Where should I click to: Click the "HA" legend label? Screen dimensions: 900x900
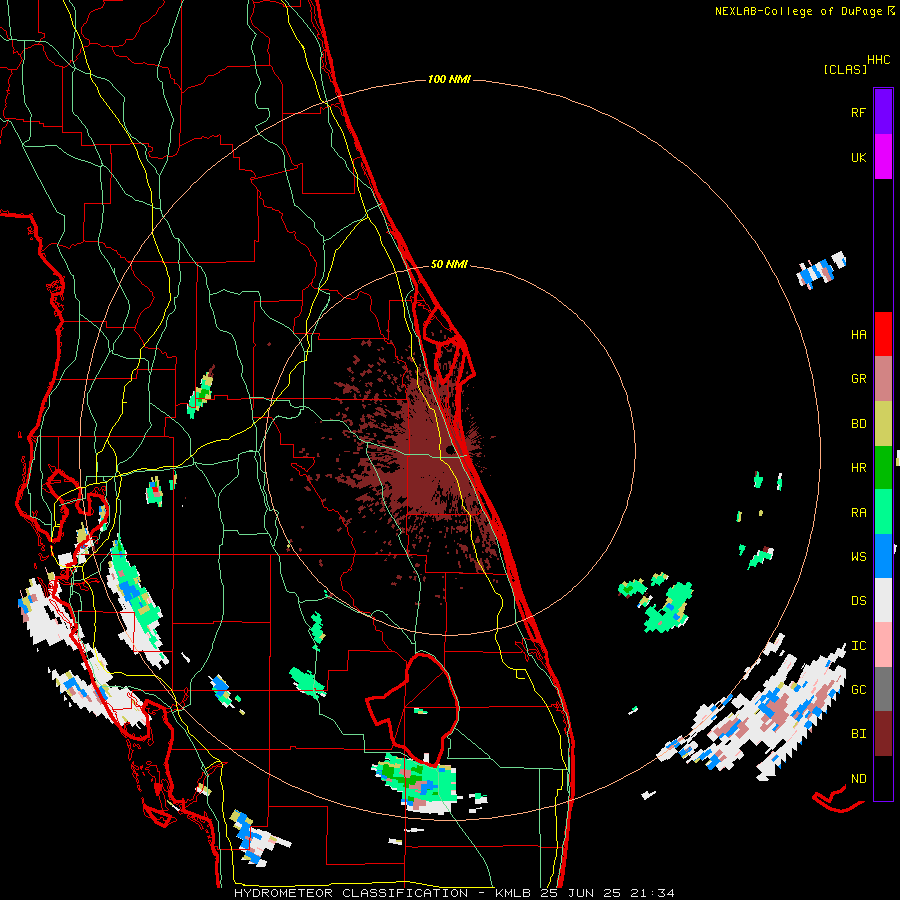(x=858, y=335)
